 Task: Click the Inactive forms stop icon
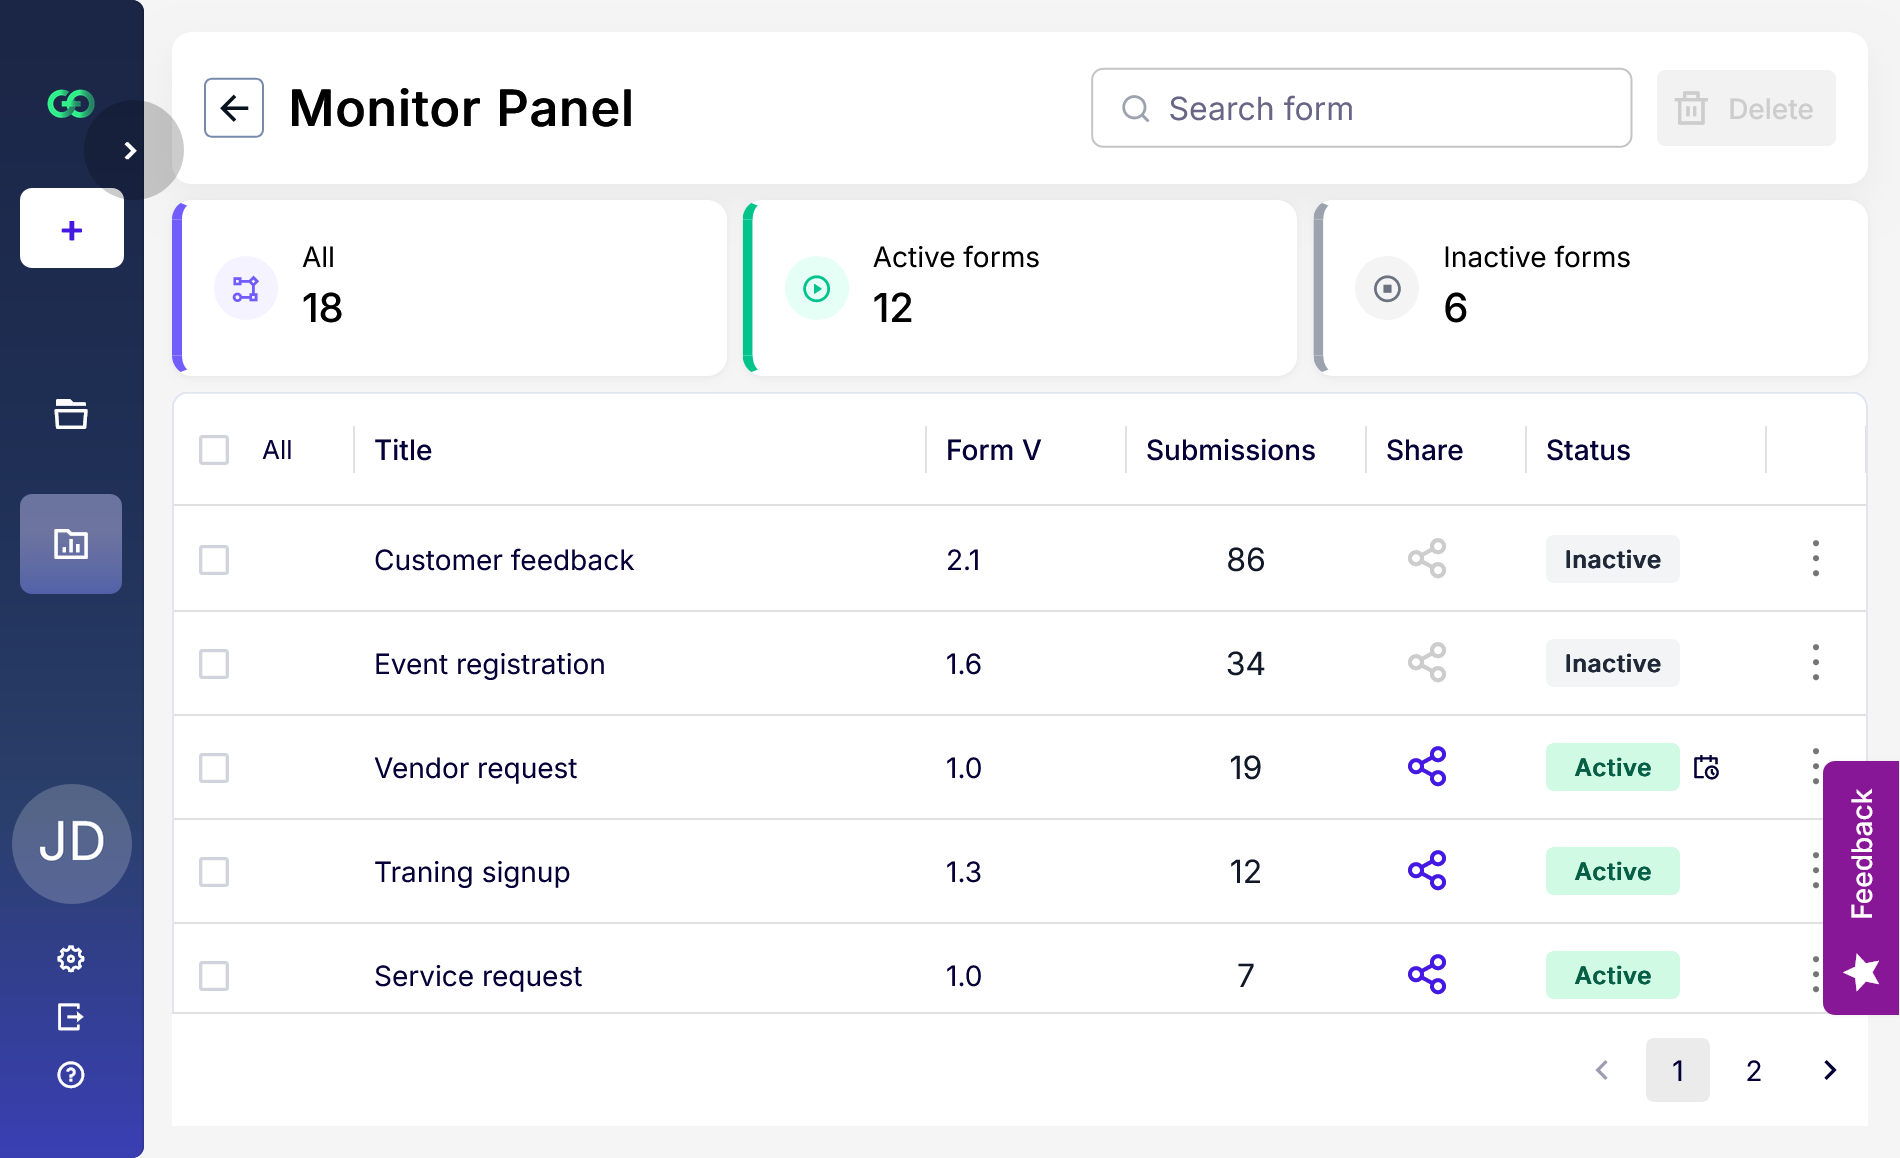tap(1387, 289)
